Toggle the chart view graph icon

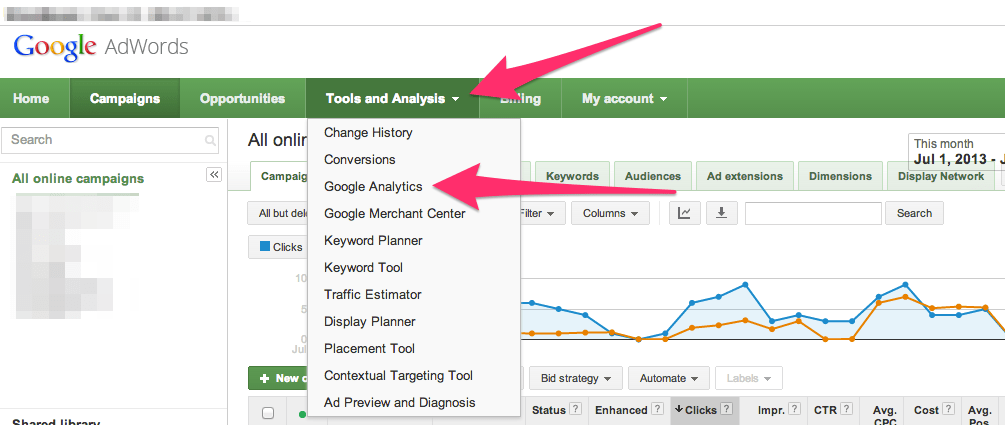click(685, 213)
